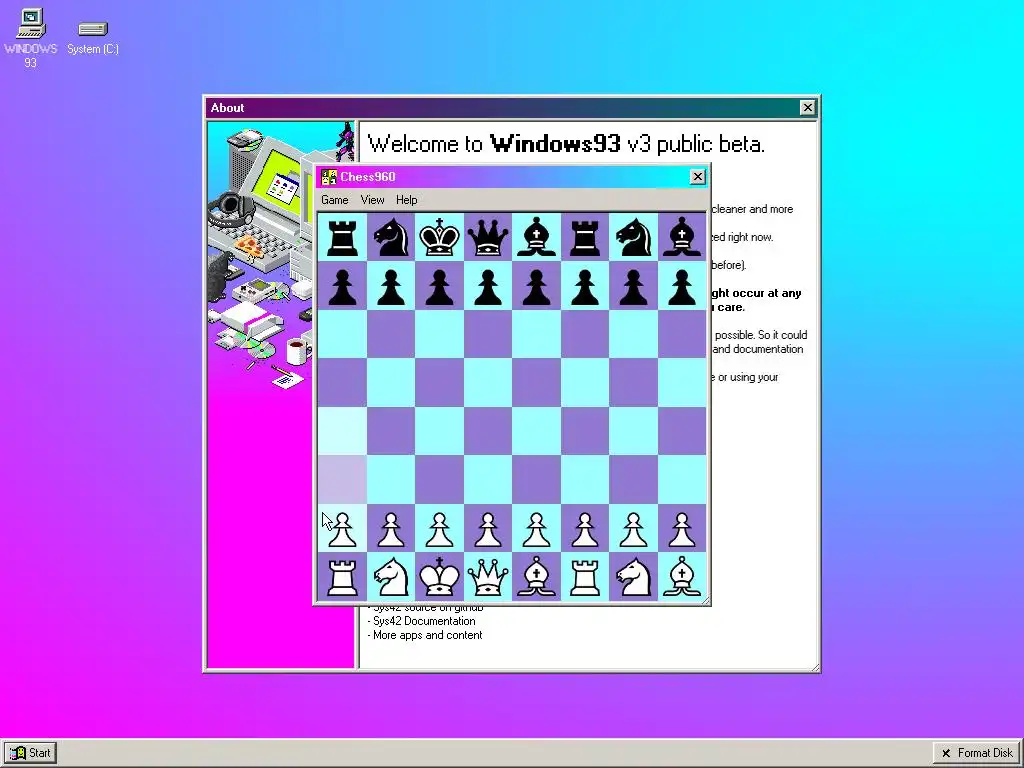Select the black pawn in front of the black queen

[x=488, y=287]
